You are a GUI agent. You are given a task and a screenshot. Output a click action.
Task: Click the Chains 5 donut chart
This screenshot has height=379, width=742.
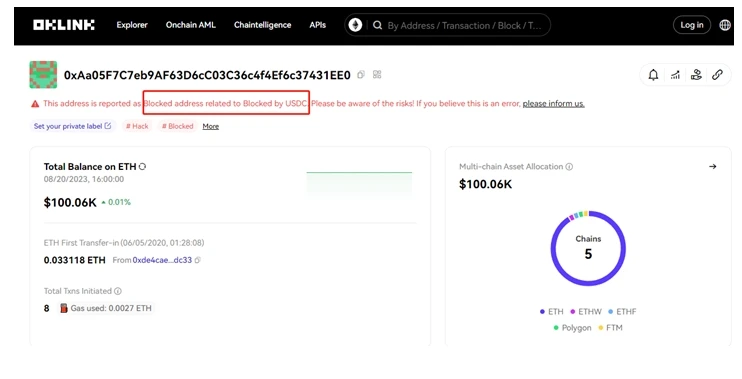(588, 248)
